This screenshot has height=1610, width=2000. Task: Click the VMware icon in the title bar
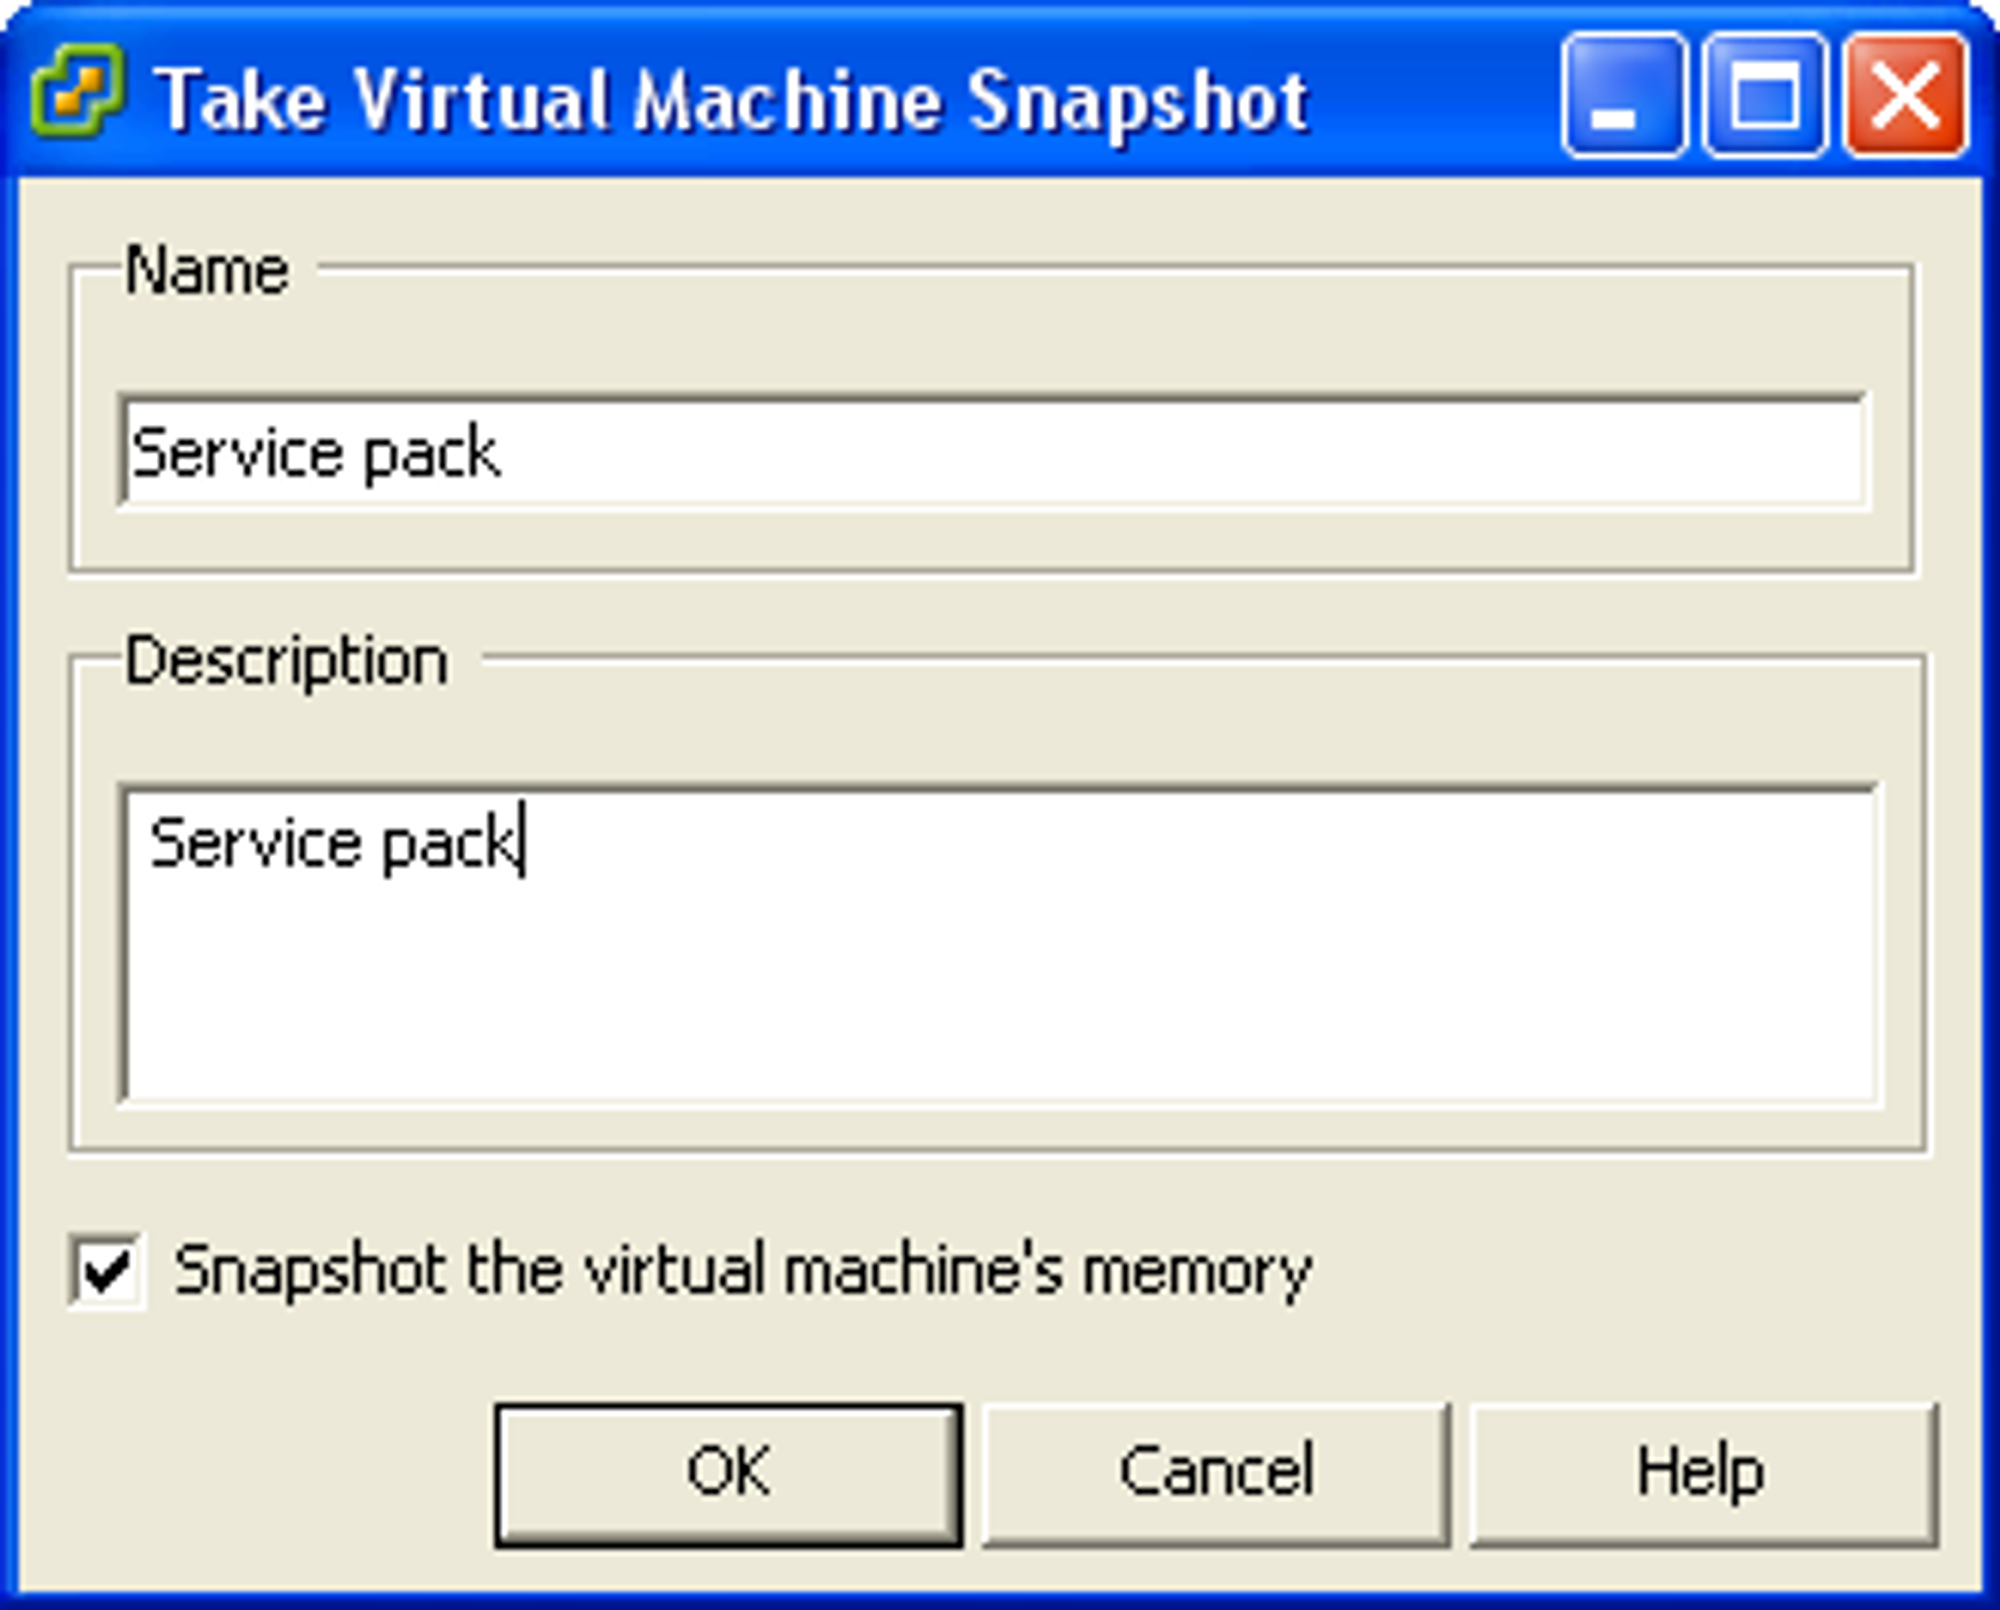[x=77, y=90]
